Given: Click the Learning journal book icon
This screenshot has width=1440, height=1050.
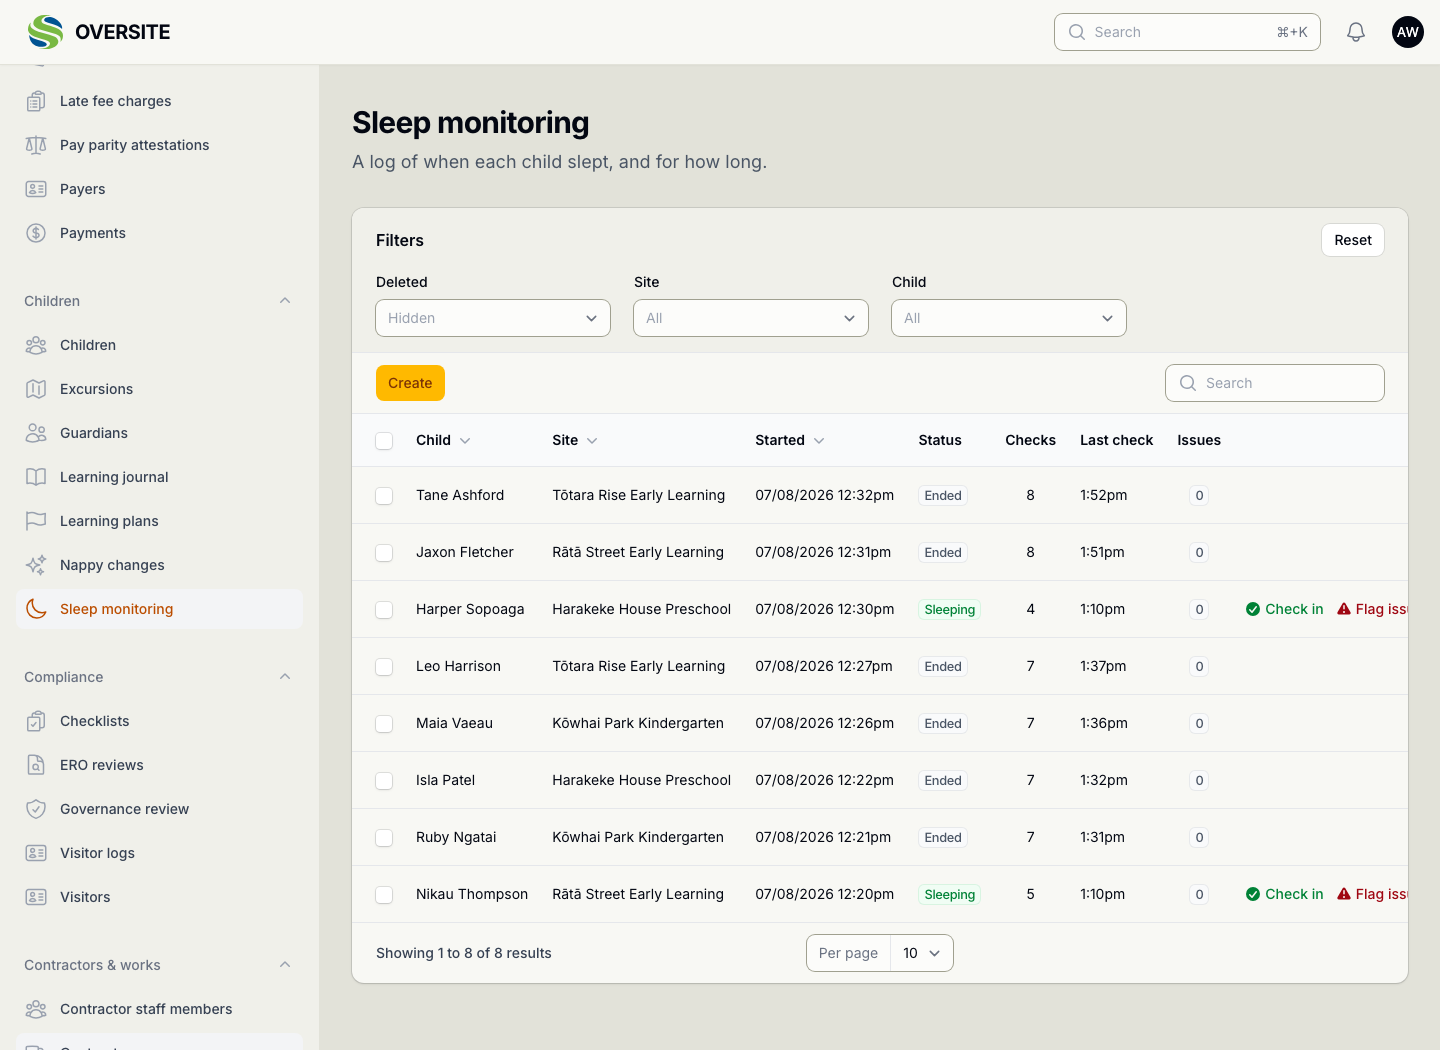Looking at the screenshot, I should (x=36, y=477).
